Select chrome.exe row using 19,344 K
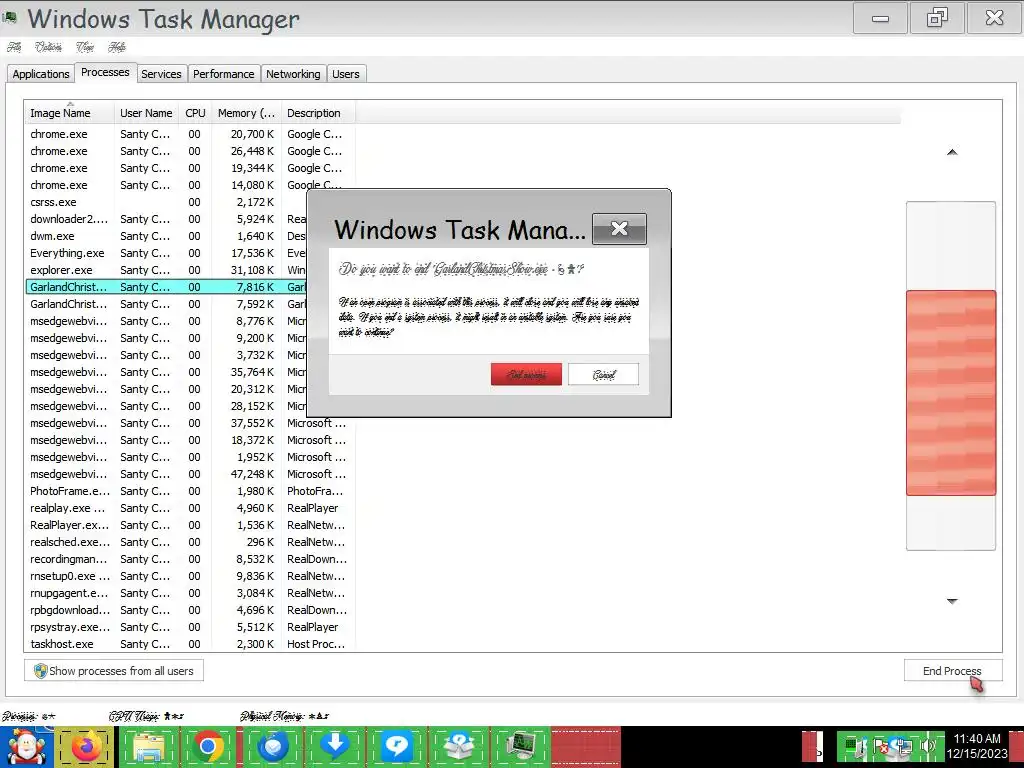Viewport: 1024px width, 768px height. tap(189, 168)
